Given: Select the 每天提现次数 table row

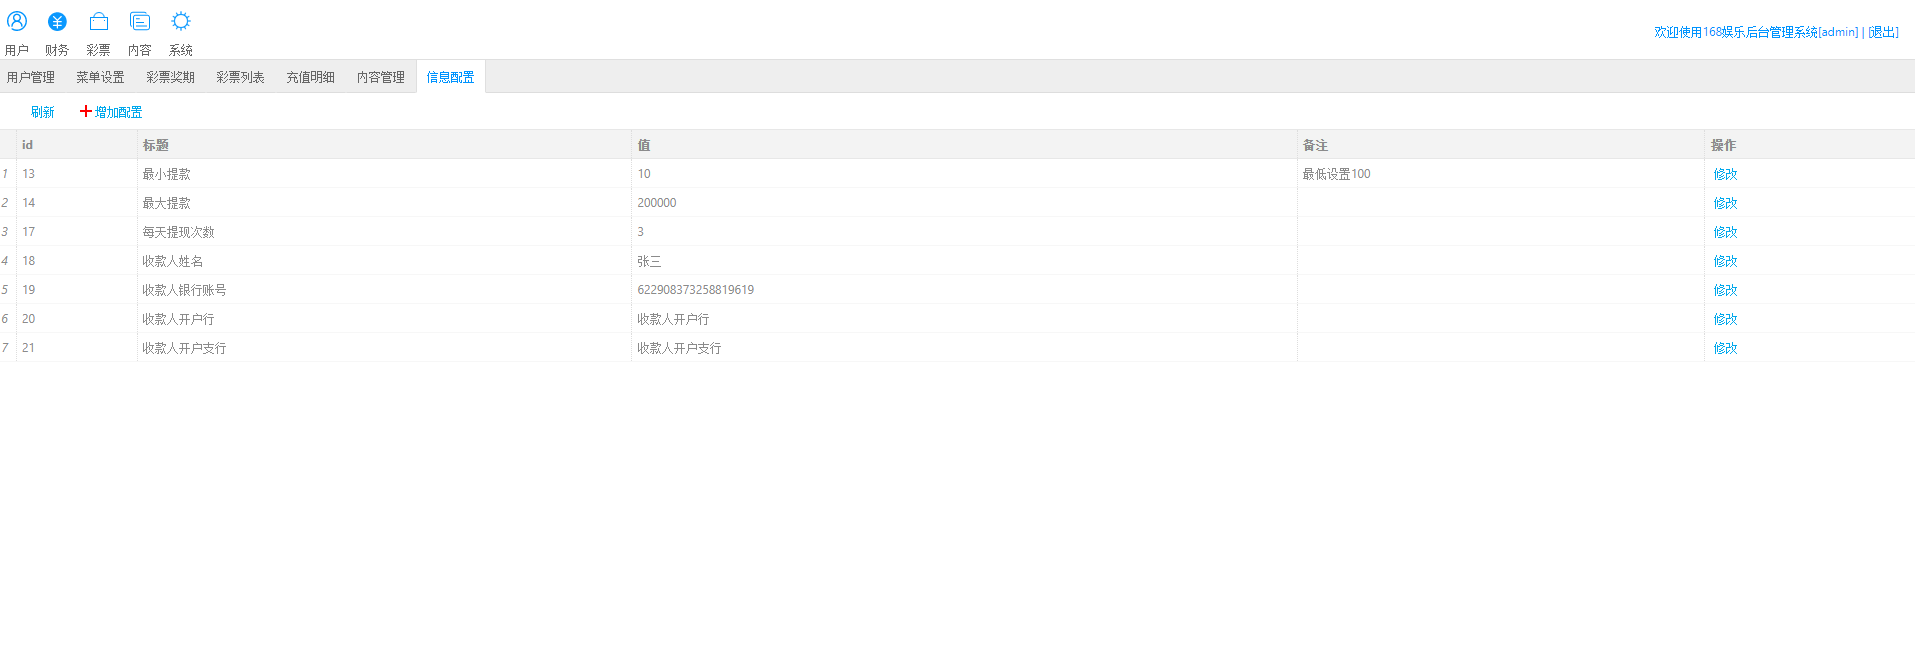Looking at the screenshot, I should 178,232.
